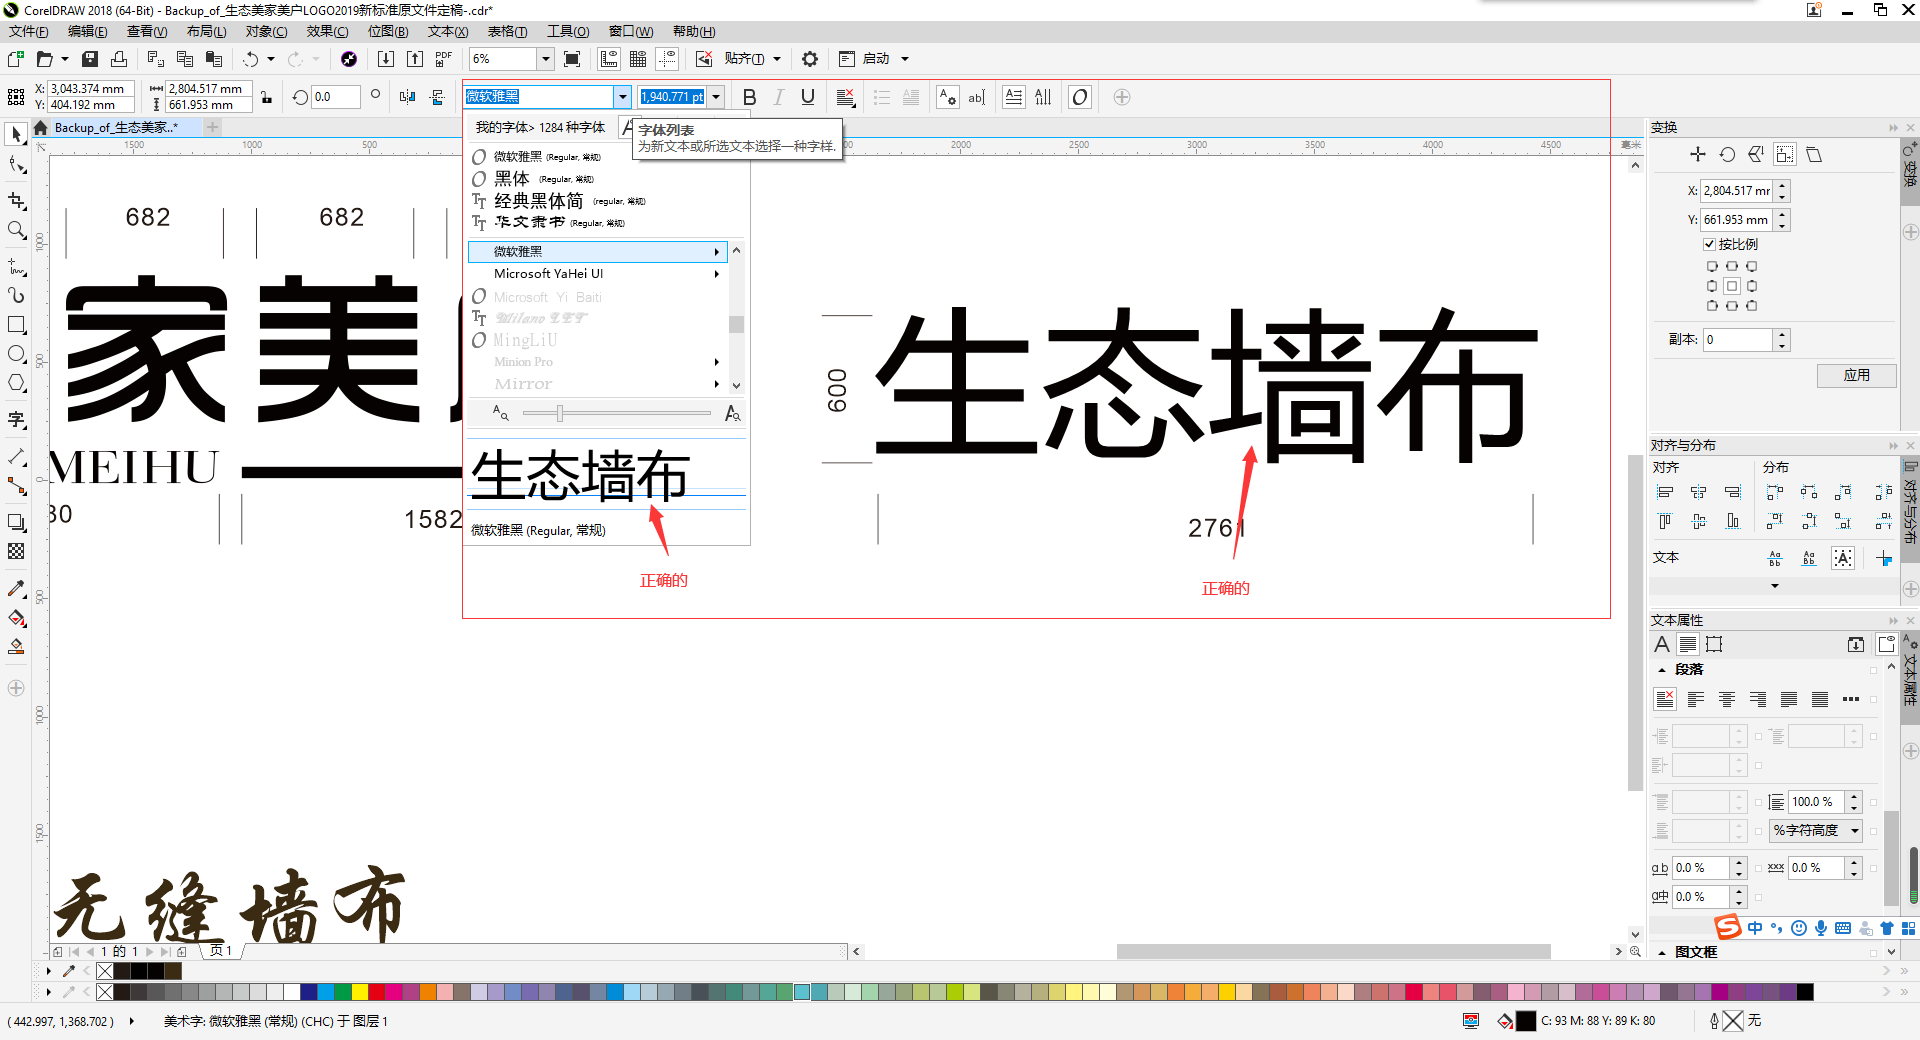Select the Interactive Fill tool

16,618
